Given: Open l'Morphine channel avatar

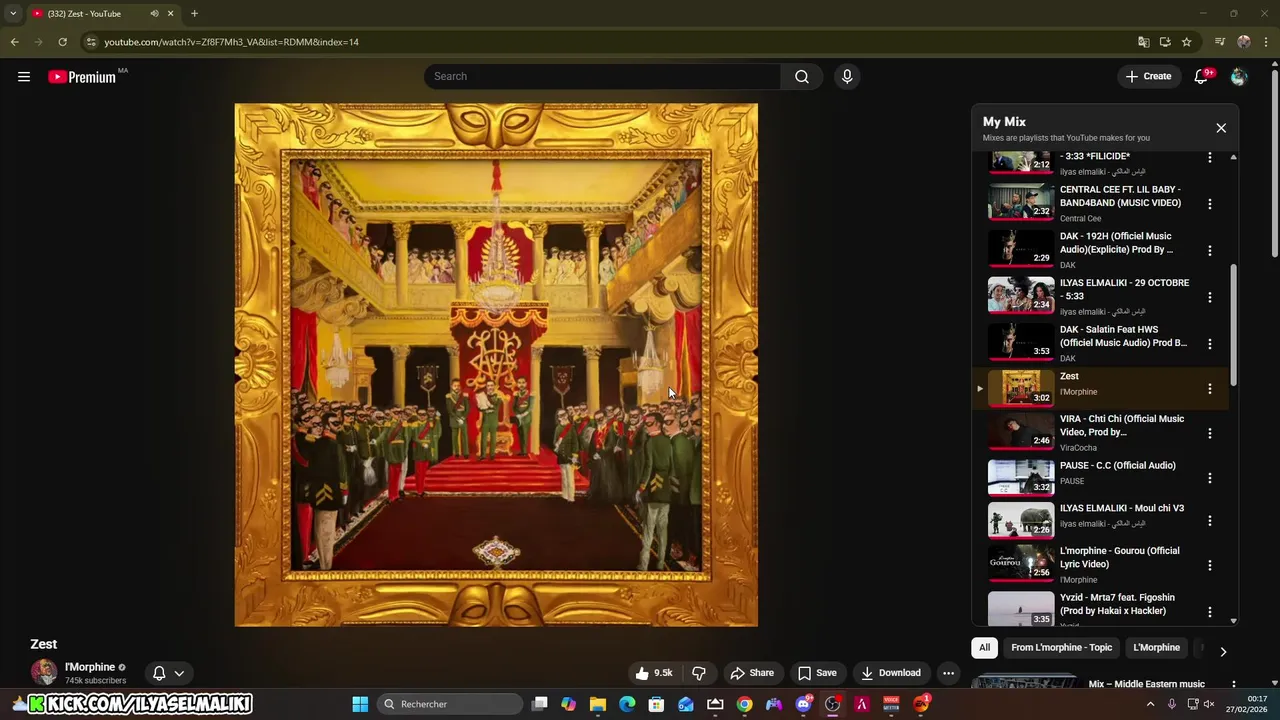Looking at the screenshot, I should tap(44, 673).
